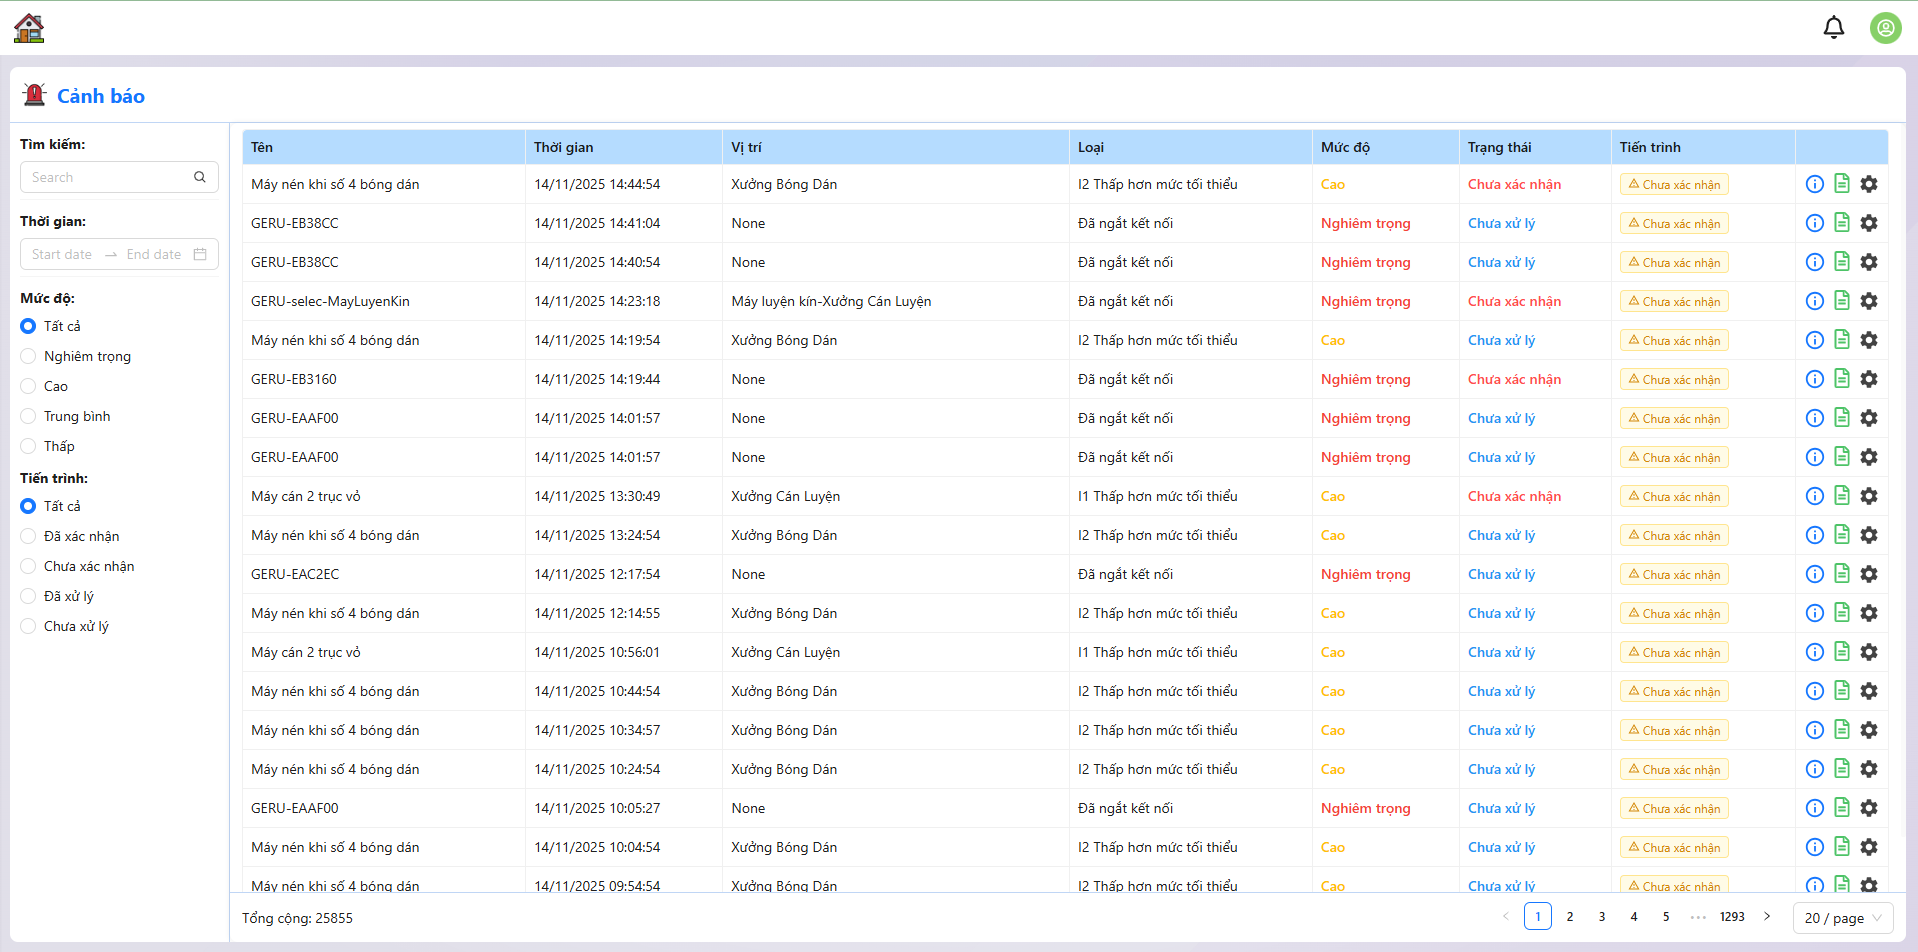Open document icon for 14:41:04 alert row
Screen dimensions: 1918x952
1841,223
